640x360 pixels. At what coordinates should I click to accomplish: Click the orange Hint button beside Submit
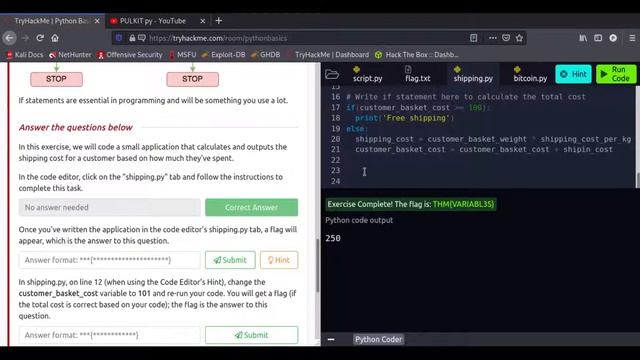(279, 260)
